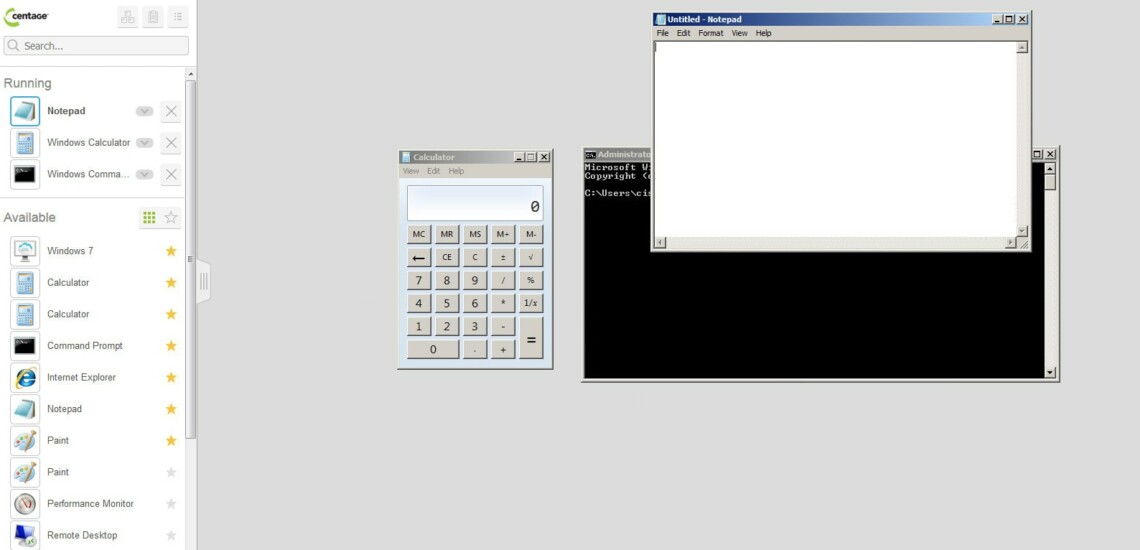Launch Remote Desktop from Available list

[25, 535]
